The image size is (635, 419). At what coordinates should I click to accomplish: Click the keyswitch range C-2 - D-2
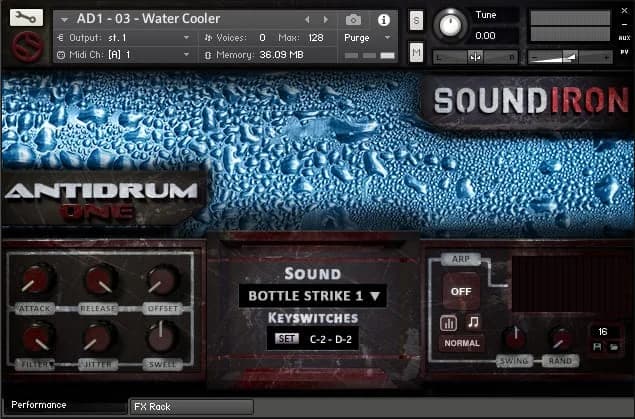coord(330,339)
